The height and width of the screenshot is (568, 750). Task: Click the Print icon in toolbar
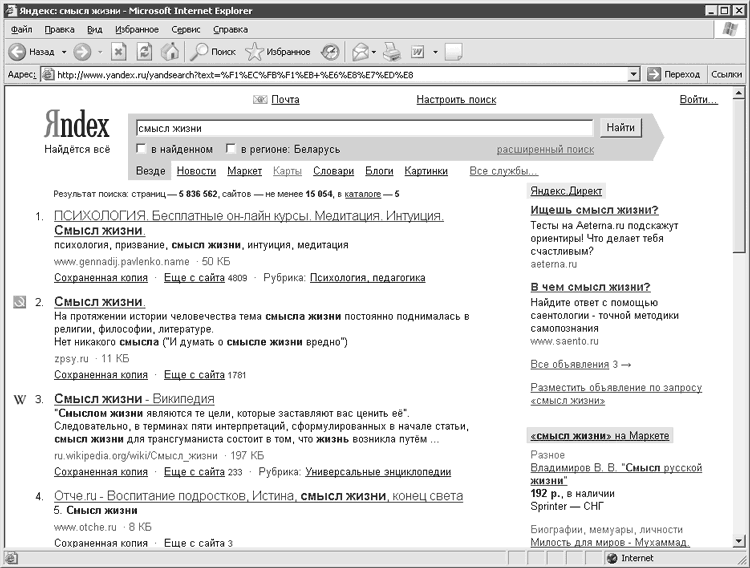(x=392, y=51)
